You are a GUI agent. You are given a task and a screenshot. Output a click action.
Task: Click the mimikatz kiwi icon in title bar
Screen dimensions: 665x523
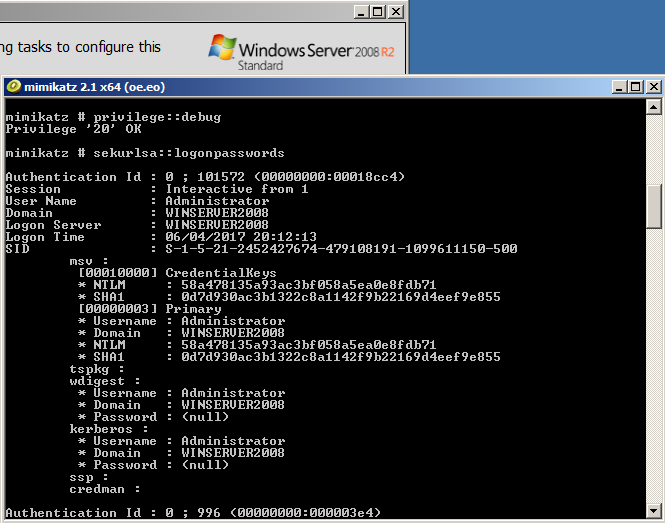14,87
